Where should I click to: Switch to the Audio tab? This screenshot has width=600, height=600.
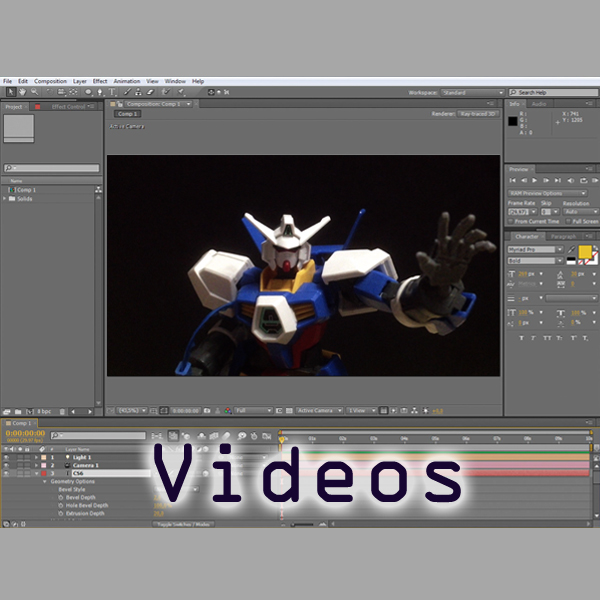click(539, 104)
